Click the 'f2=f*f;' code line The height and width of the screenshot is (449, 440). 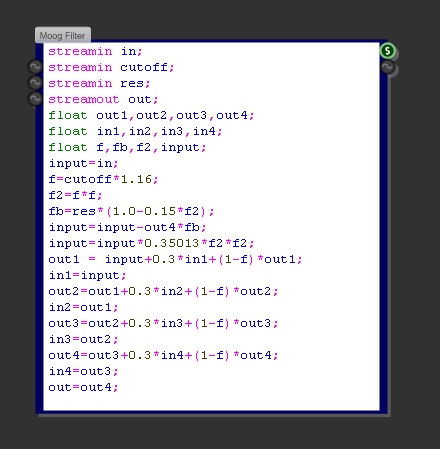click(75, 195)
